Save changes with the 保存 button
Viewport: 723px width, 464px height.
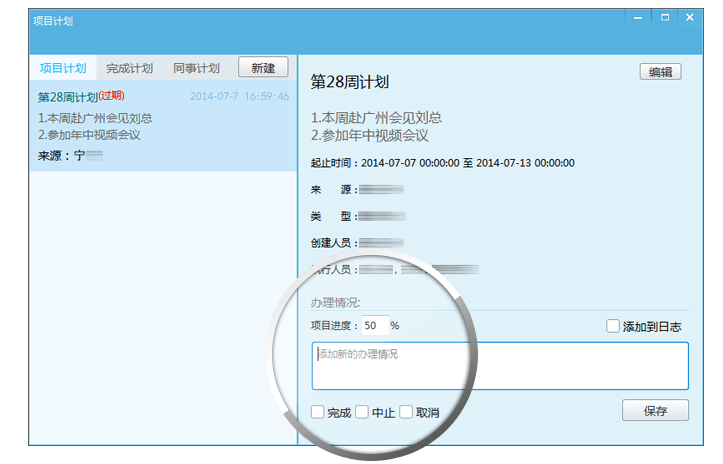point(655,410)
